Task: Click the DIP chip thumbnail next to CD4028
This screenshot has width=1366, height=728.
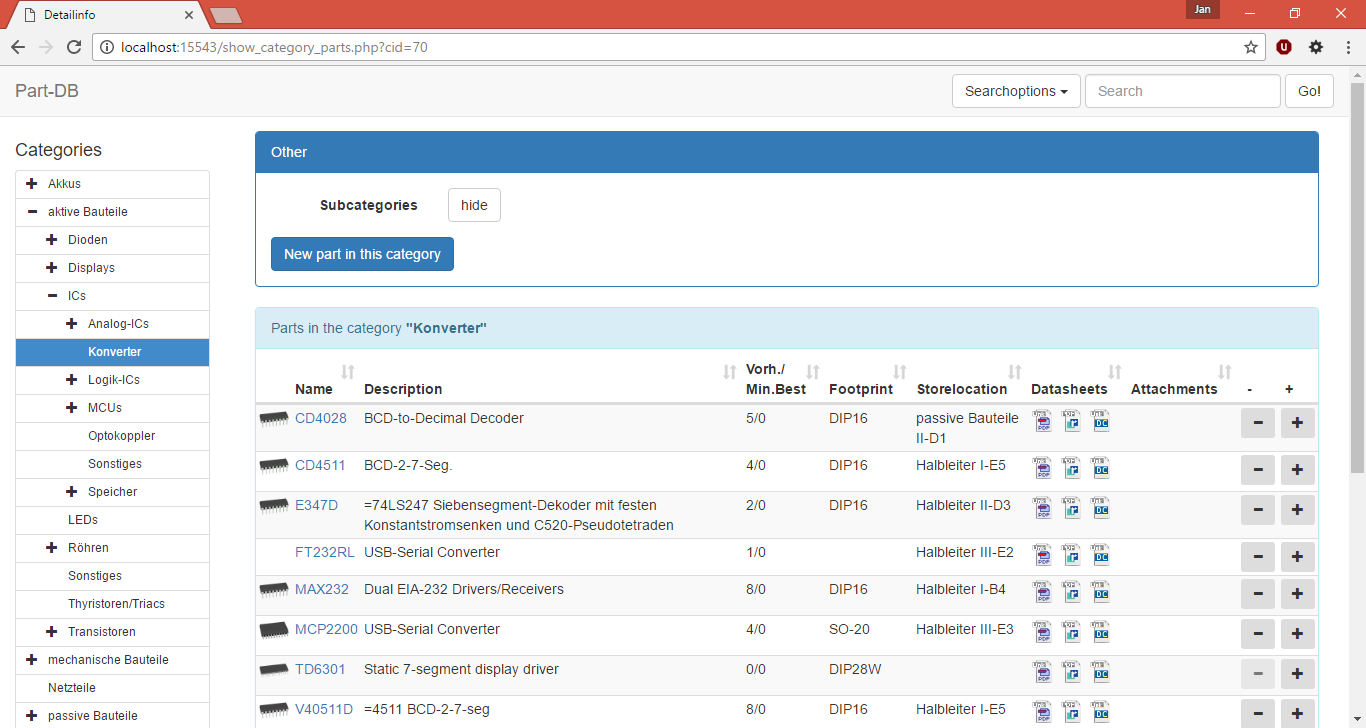Action: [x=274, y=418]
